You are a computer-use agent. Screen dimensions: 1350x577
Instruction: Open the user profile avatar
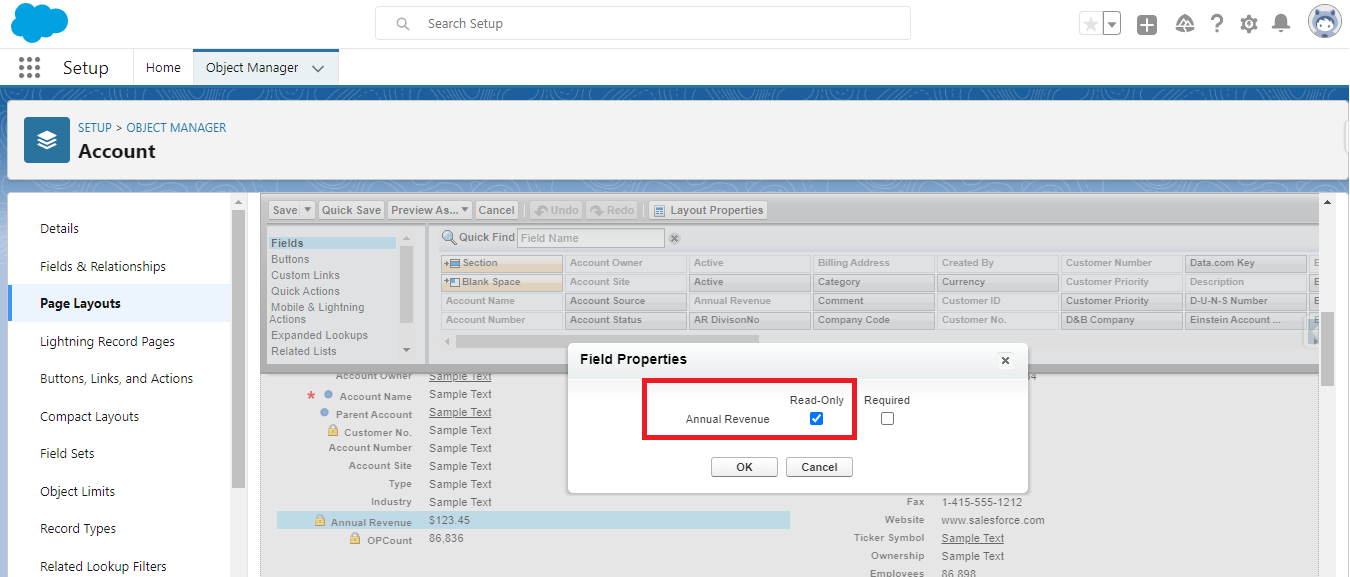(1325, 22)
